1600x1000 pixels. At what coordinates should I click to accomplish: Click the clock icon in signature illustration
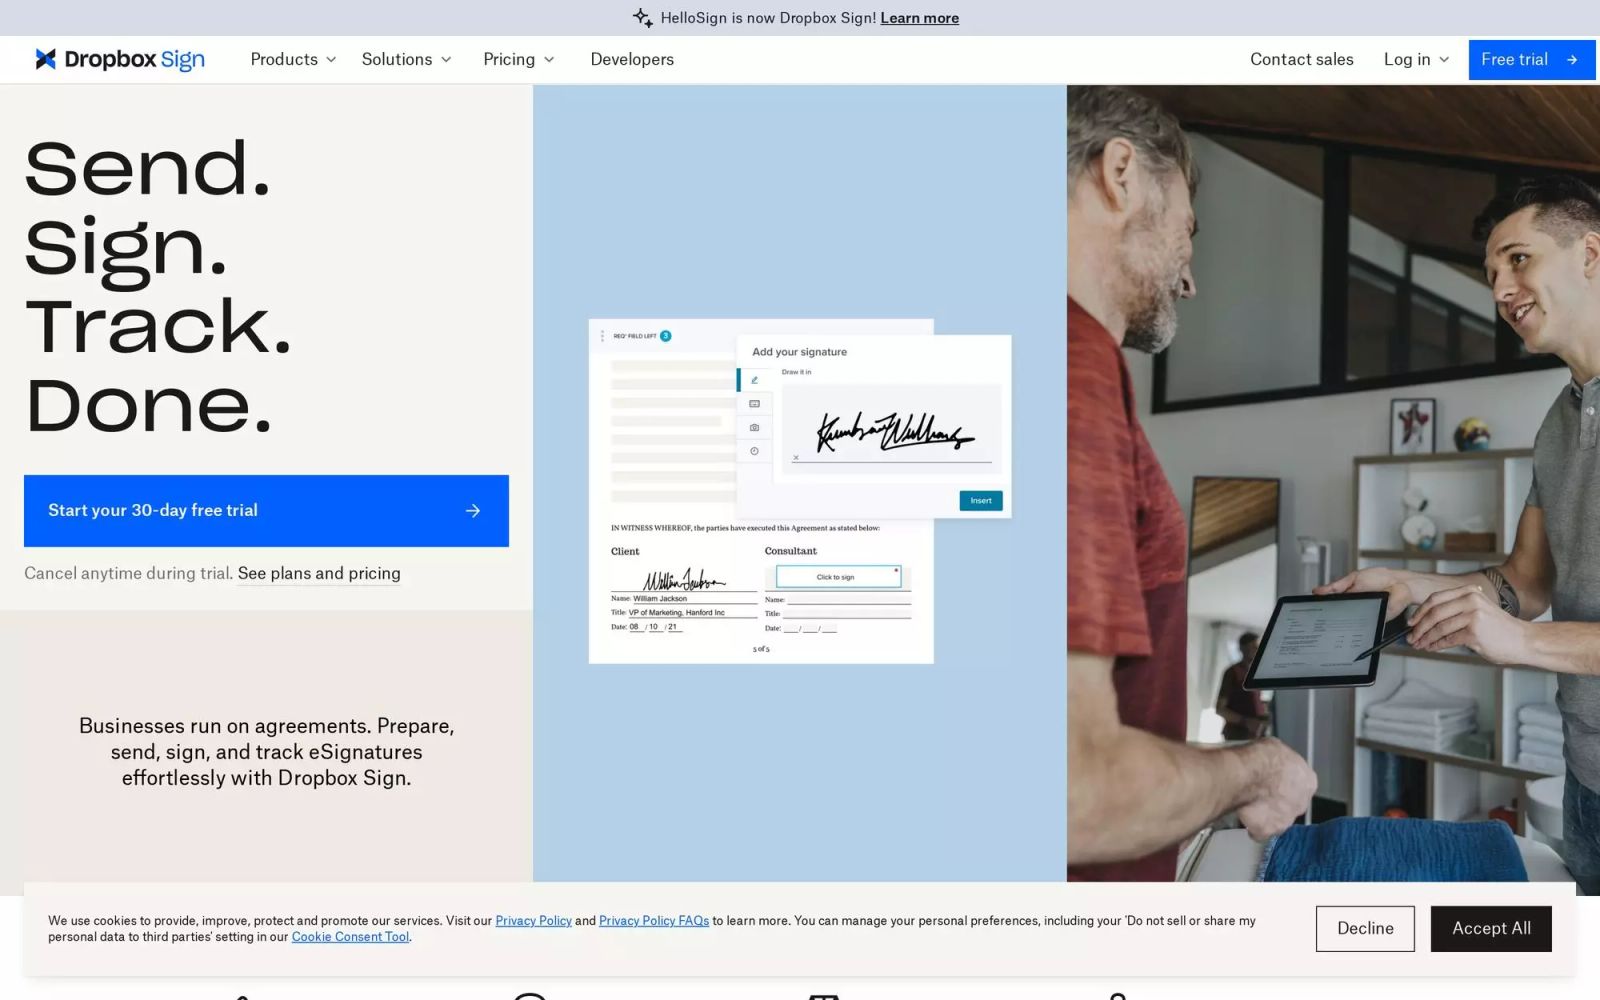[754, 451]
